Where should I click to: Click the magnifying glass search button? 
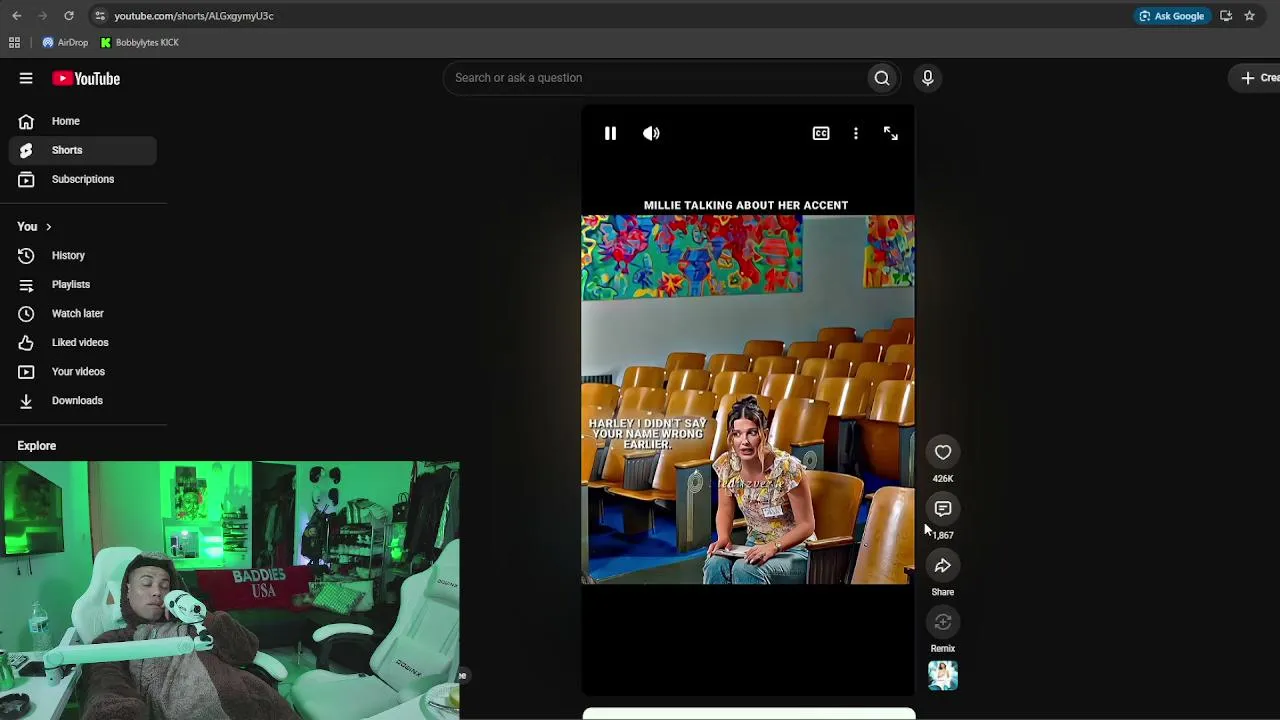882,78
